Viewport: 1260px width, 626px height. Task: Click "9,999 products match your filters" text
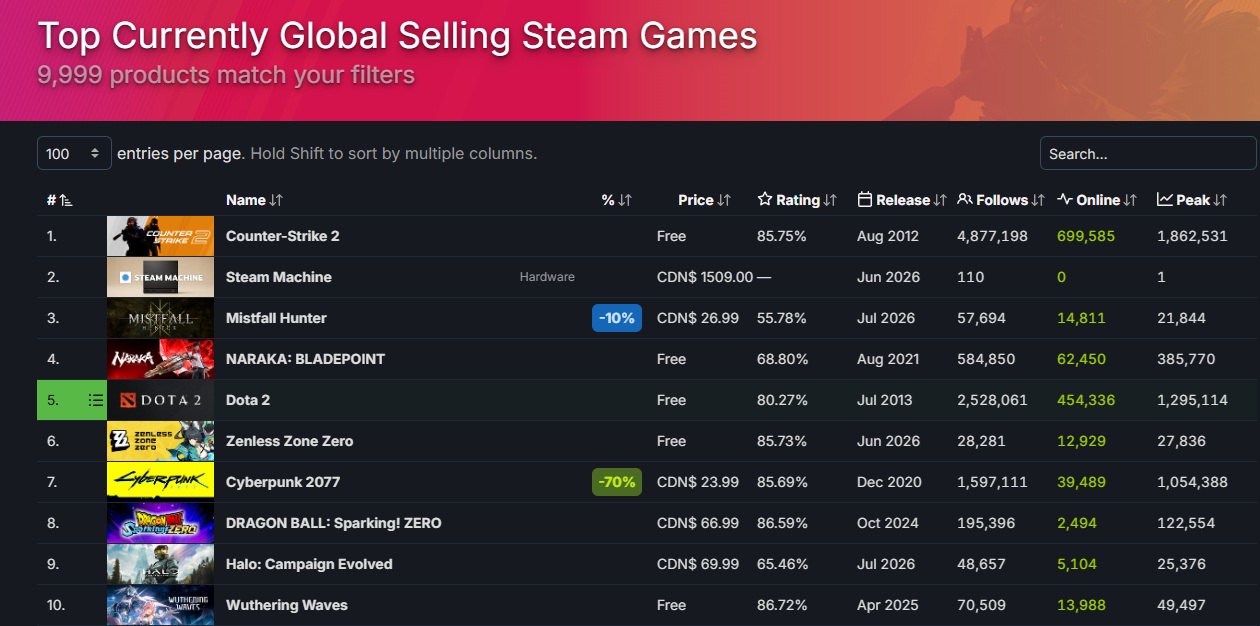click(x=226, y=75)
